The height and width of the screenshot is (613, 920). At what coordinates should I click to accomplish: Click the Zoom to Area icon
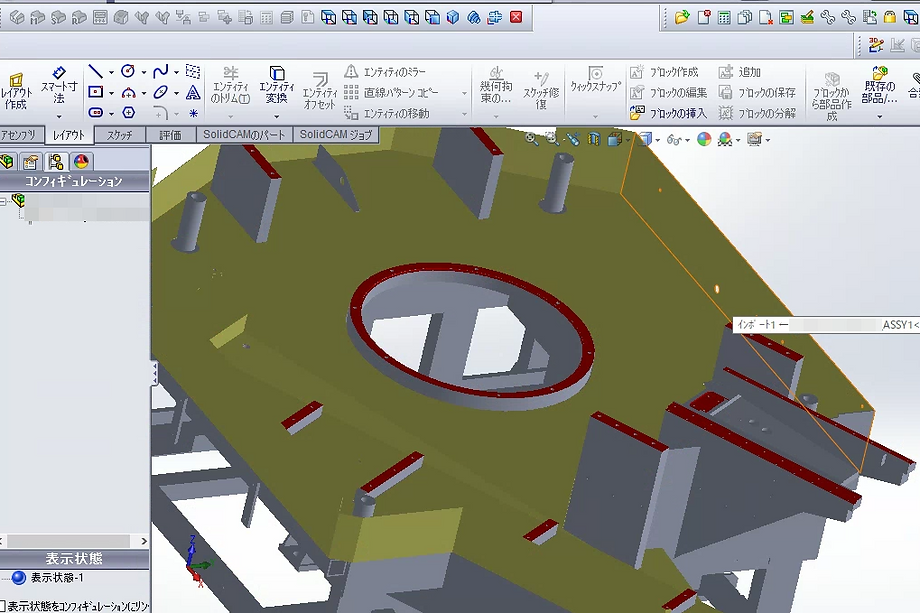(x=552, y=139)
